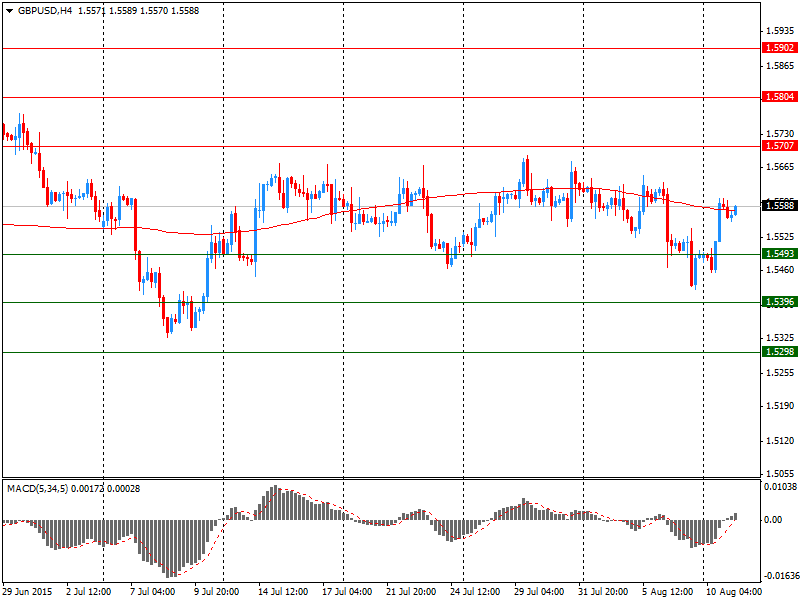Select the red horizontal line at 1.5902

pyautogui.click(x=382, y=48)
